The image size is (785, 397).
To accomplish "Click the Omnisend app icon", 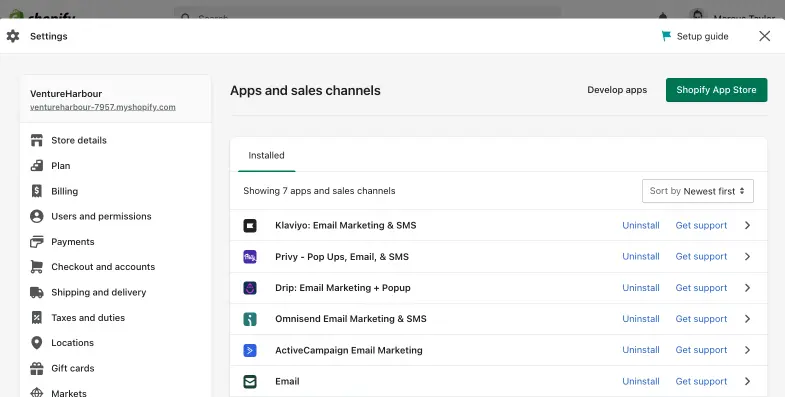I will tap(250, 319).
